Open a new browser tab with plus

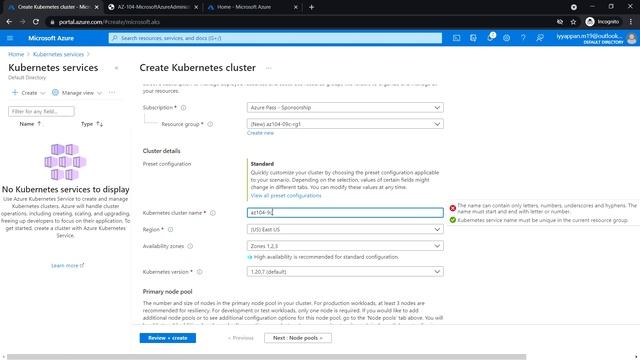[311, 7]
